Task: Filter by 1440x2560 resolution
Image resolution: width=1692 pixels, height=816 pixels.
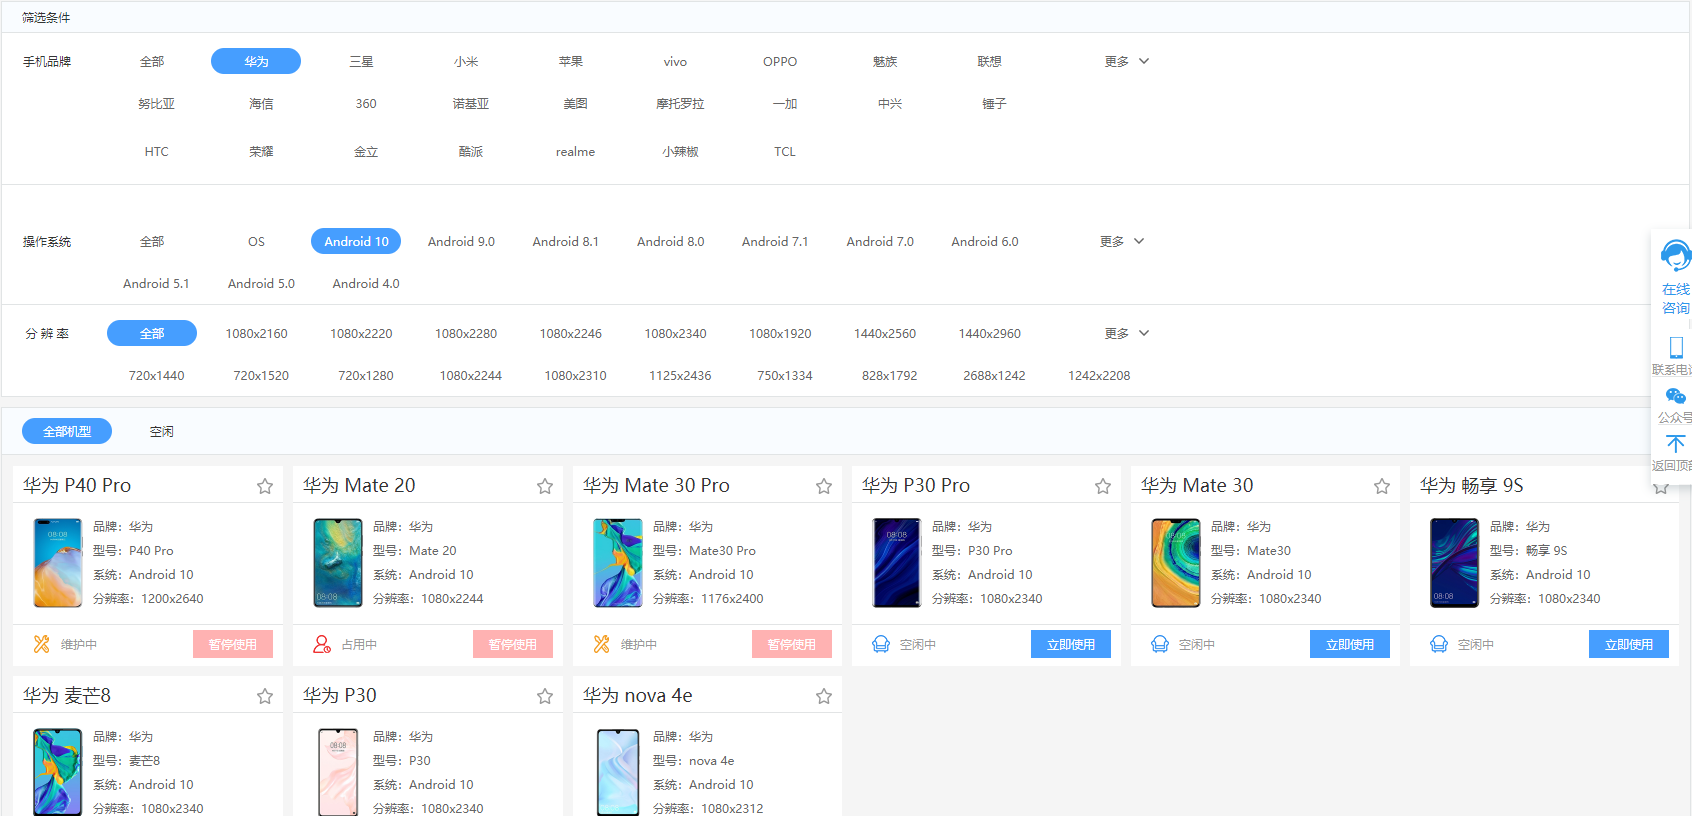Action: click(x=885, y=333)
